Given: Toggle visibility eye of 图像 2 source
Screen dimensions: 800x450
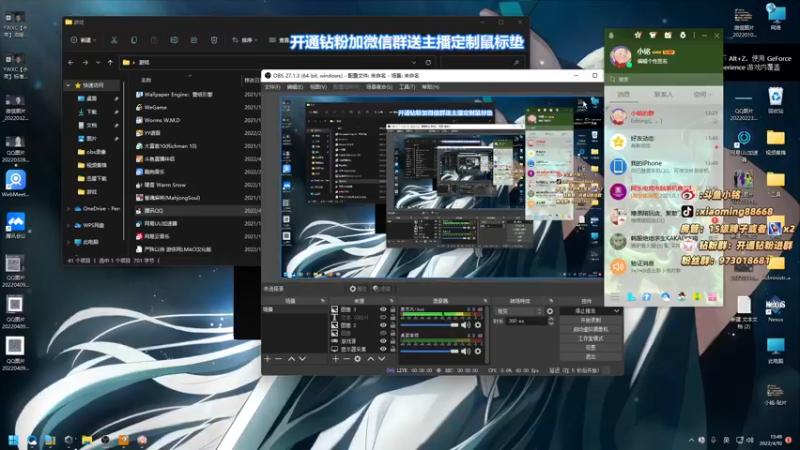Looking at the screenshot, I should (x=383, y=325).
